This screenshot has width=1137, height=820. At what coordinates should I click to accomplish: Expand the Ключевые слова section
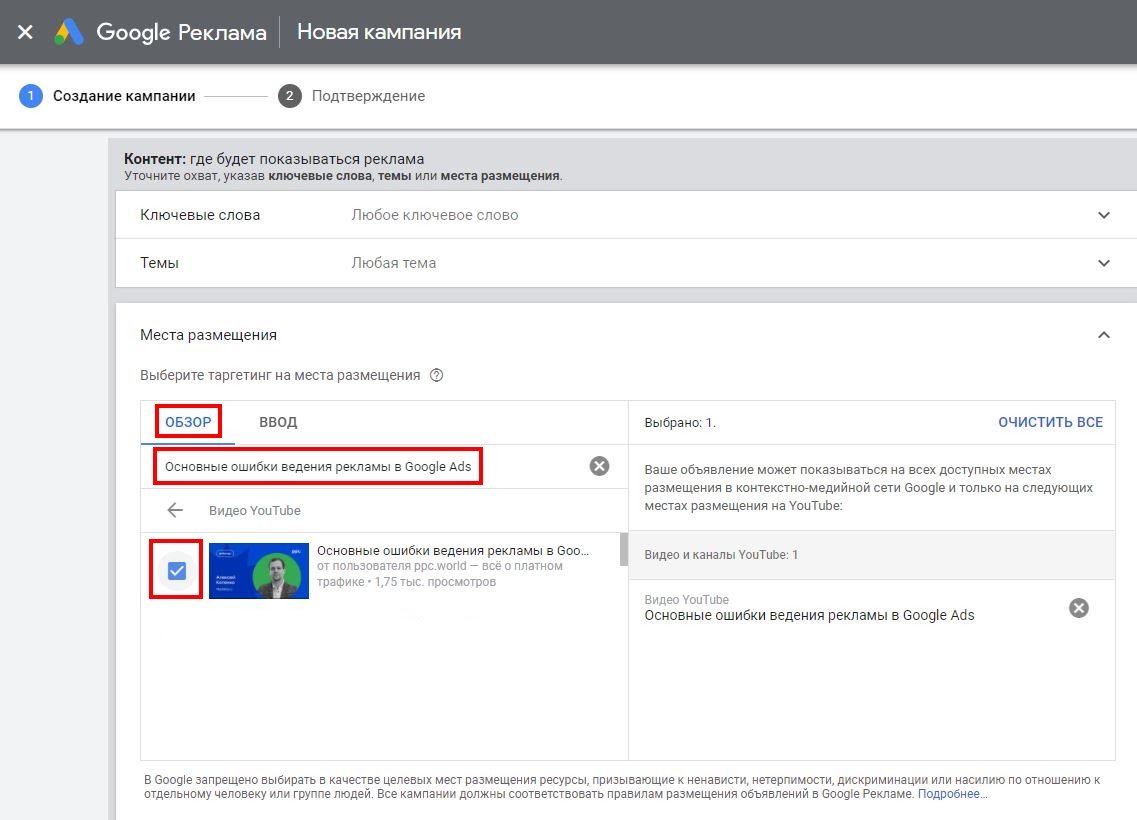tap(1104, 215)
